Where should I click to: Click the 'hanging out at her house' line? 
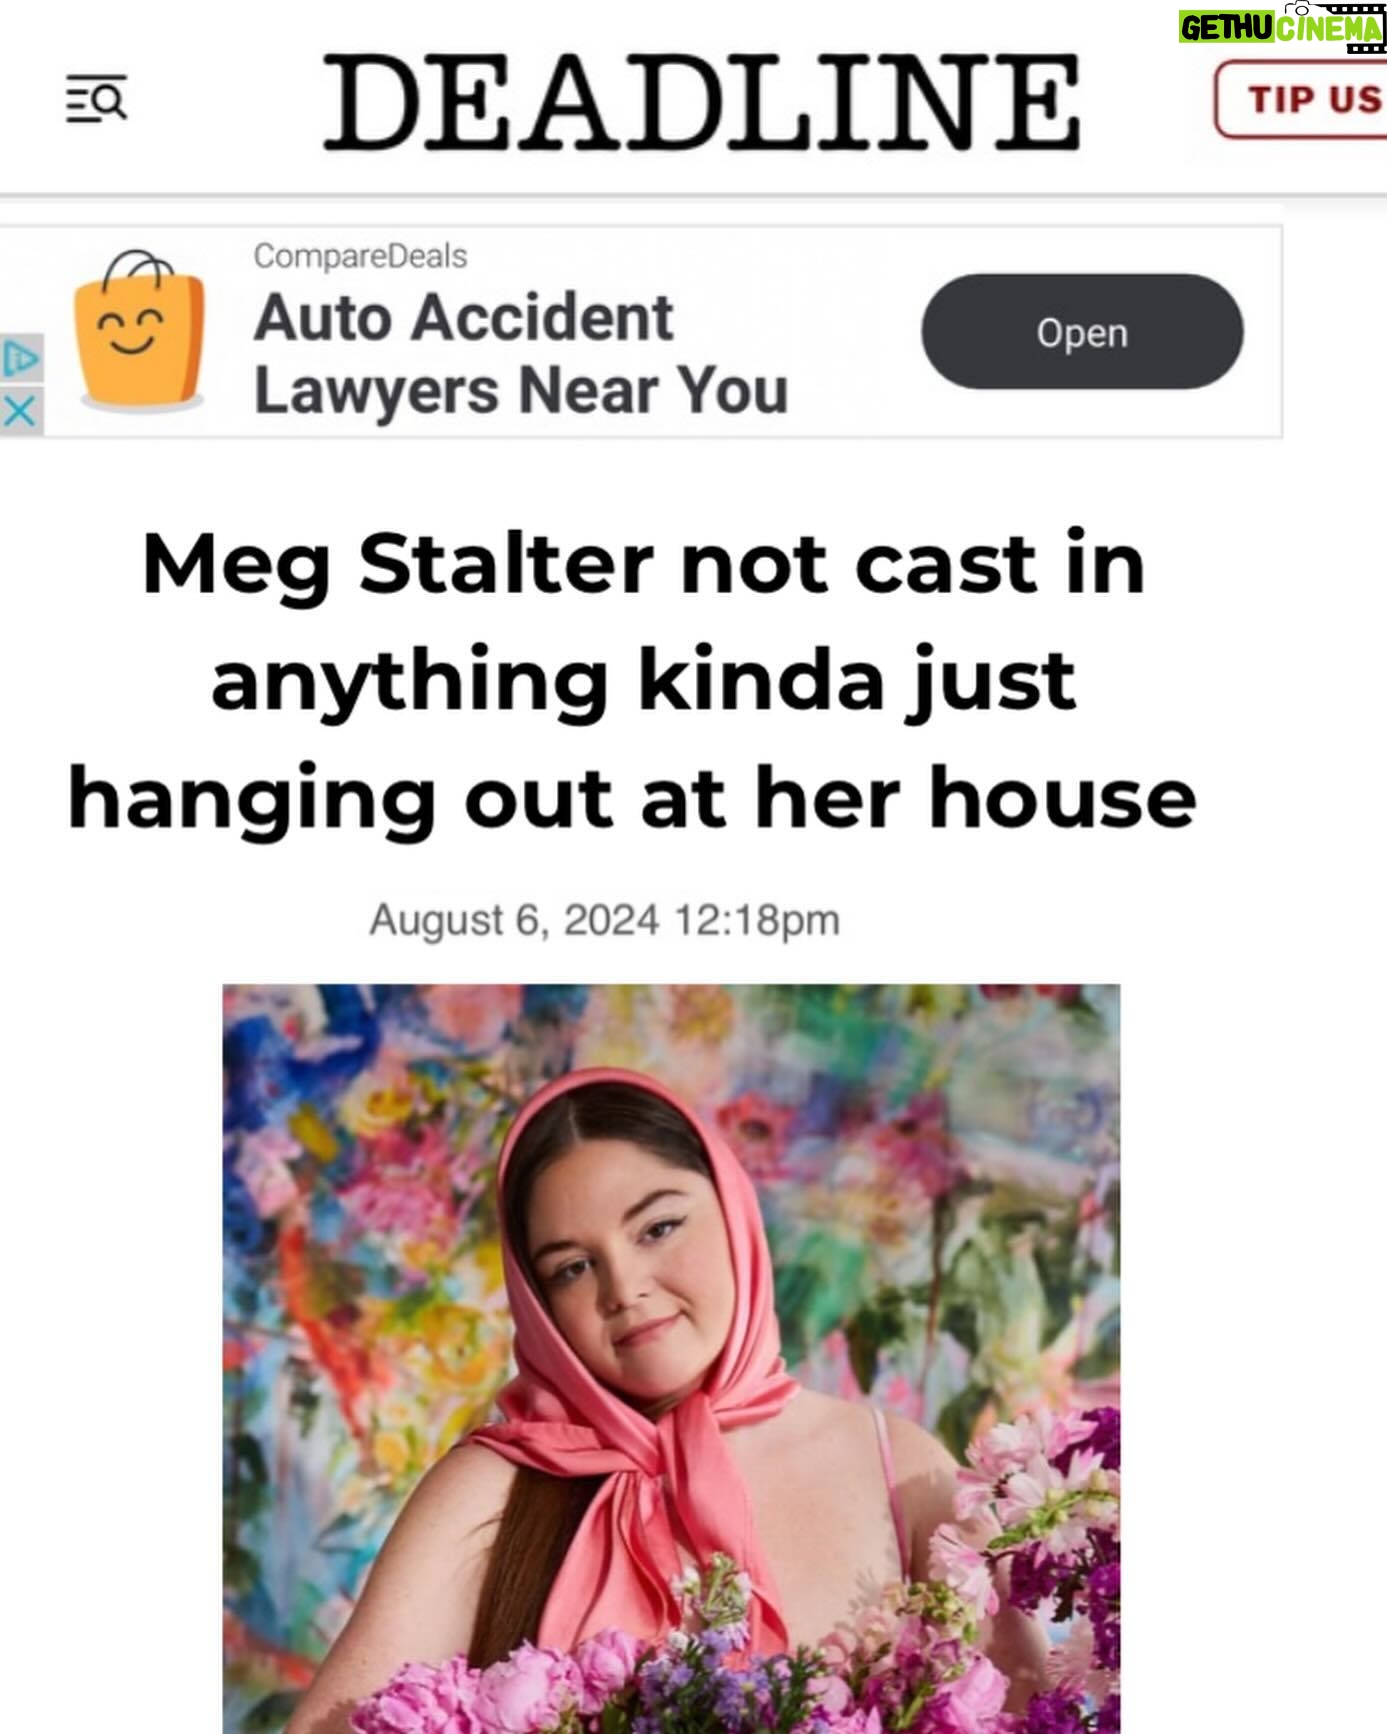pyautogui.click(x=632, y=799)
